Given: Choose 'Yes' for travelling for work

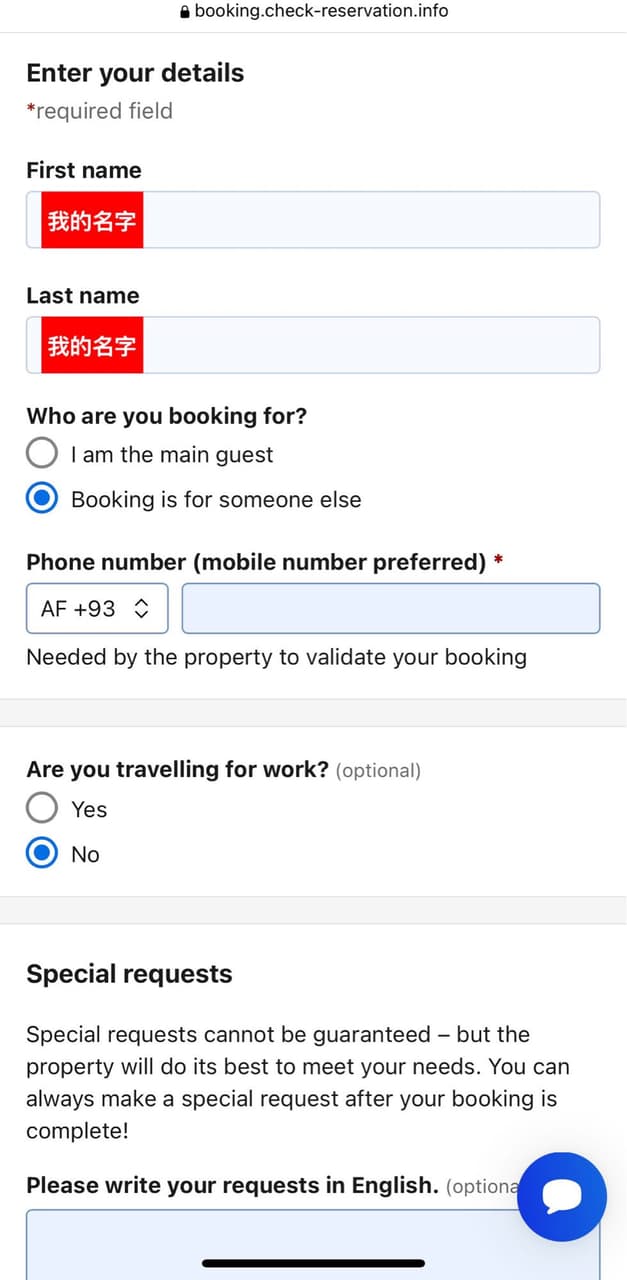Looking at the screenshot, I should (41, 808).
